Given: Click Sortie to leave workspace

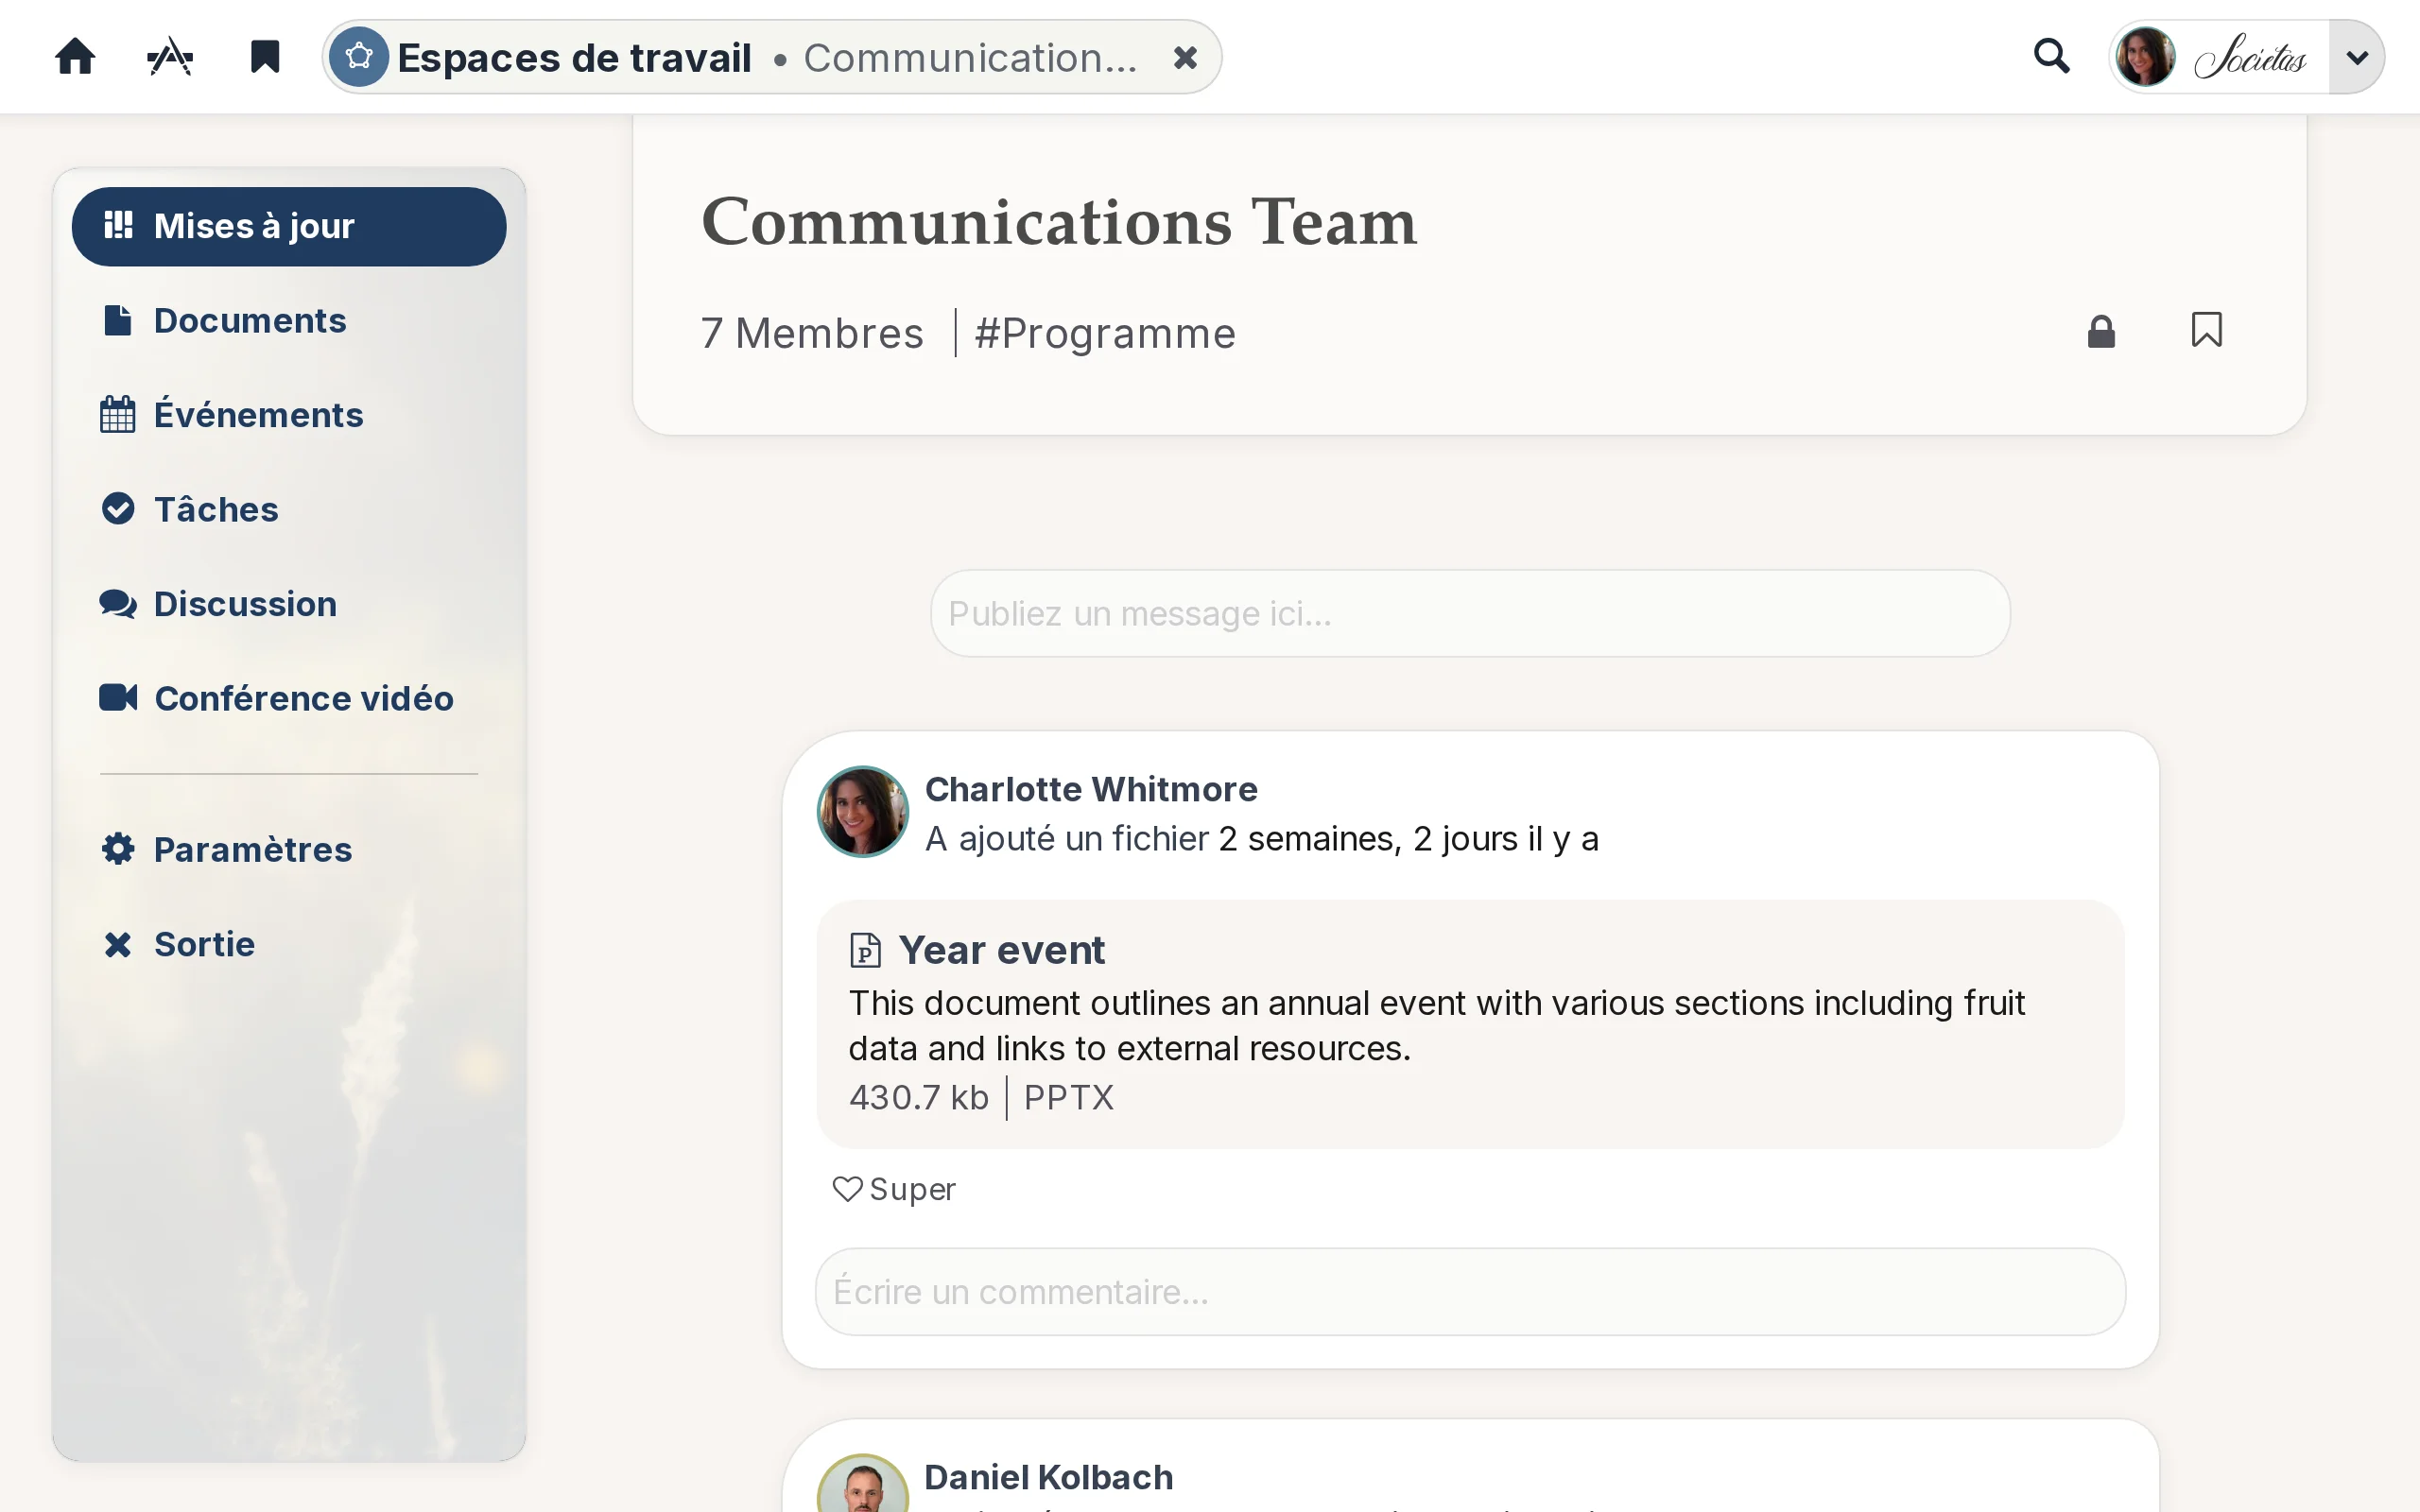Looking at the screenshot, I should tap(289, 944).
